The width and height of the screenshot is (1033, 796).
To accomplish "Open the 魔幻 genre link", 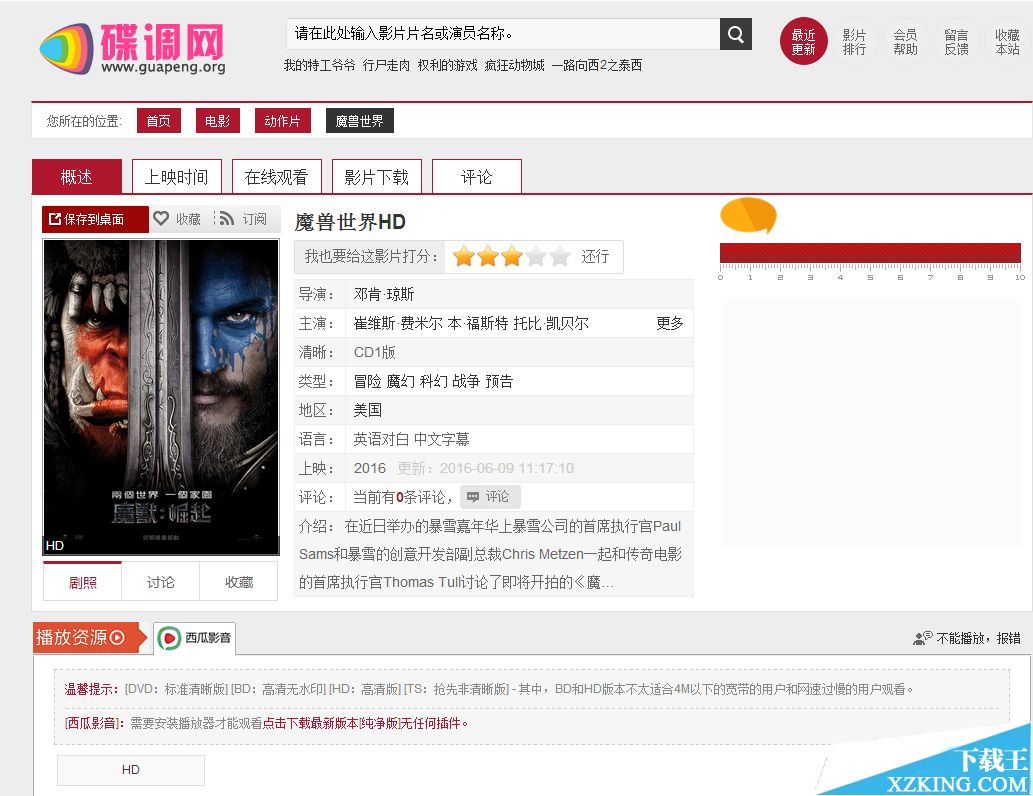I will (401, 382).
